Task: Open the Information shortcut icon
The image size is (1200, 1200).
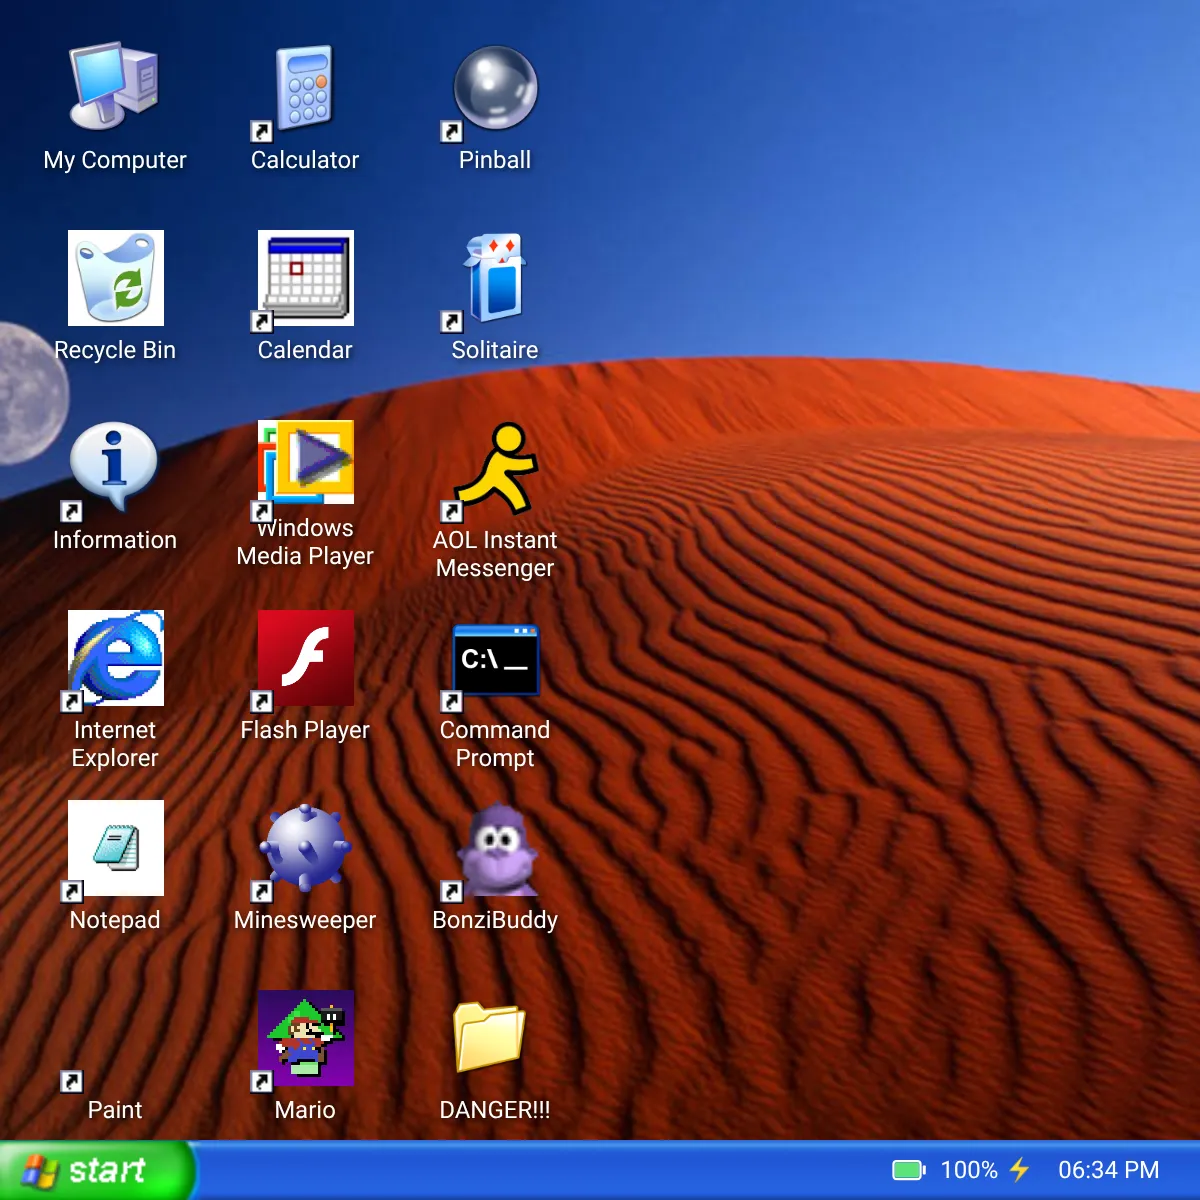Action: 115,467
